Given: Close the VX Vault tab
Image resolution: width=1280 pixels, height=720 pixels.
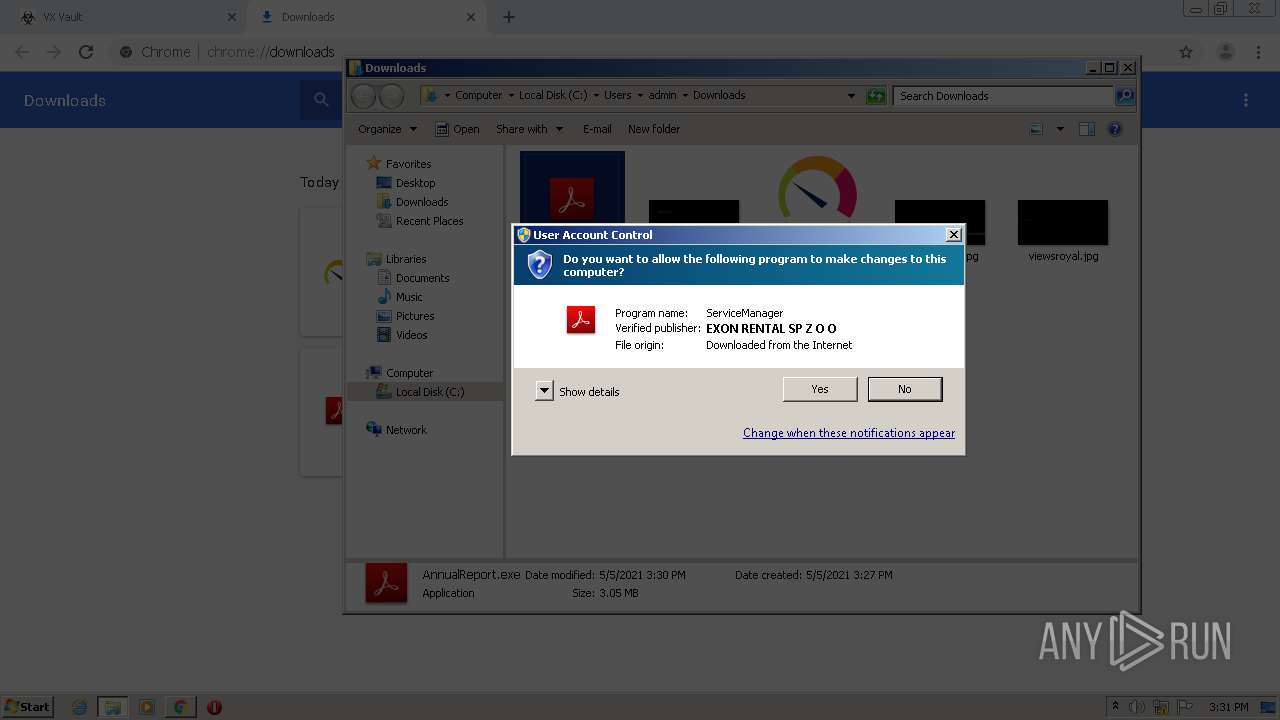Looking at the screenshot, I should tap(231, 17).
